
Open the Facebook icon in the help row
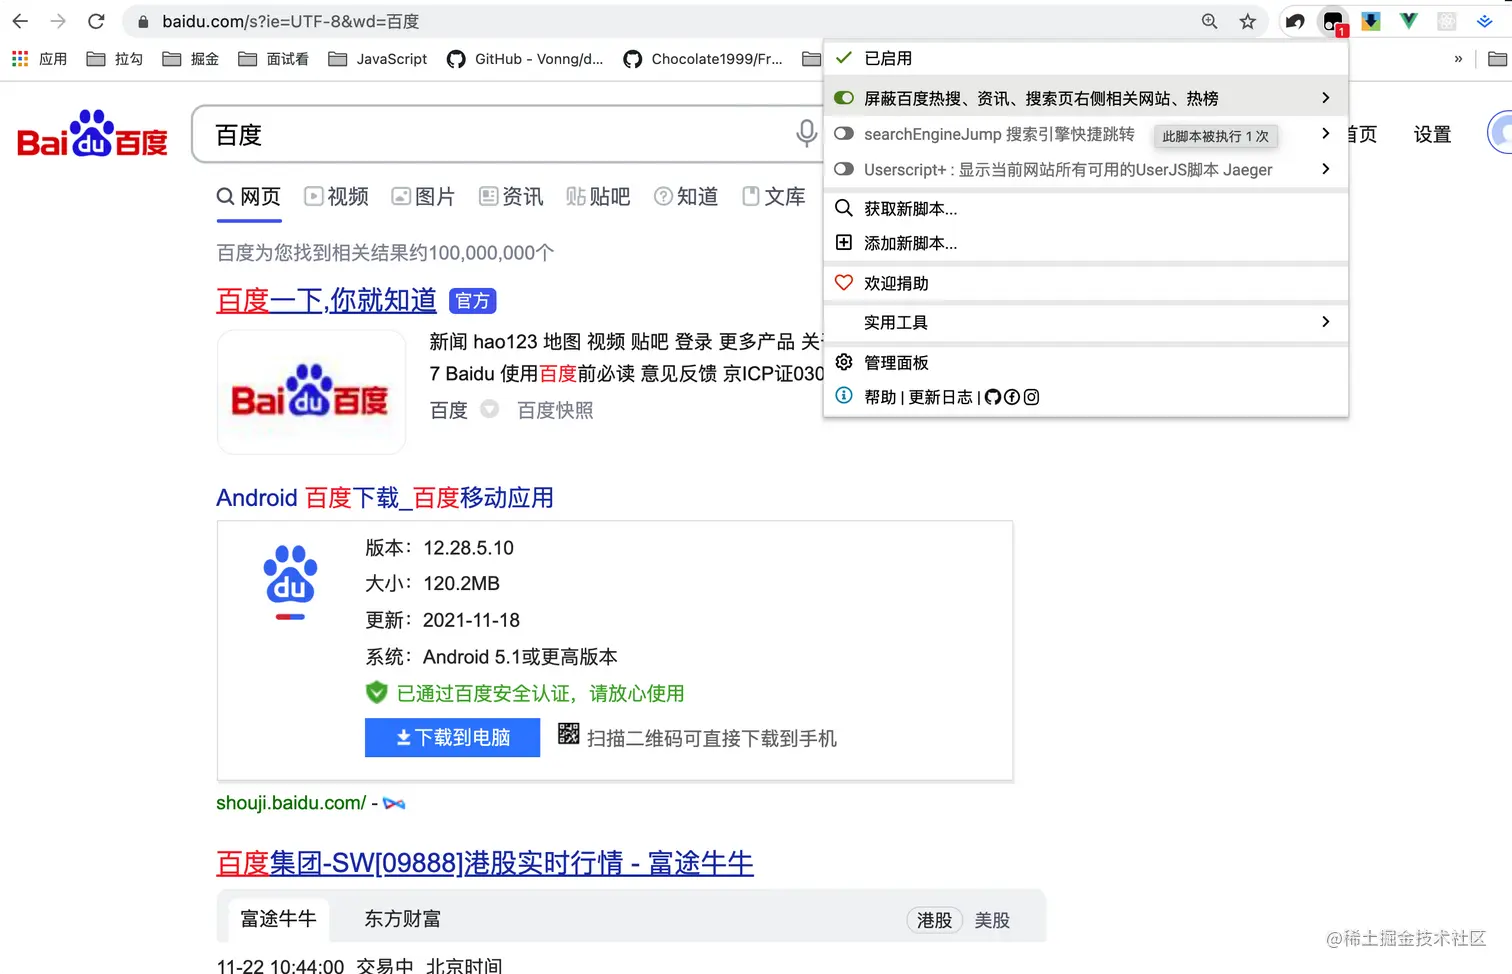tap(1012, 397)
